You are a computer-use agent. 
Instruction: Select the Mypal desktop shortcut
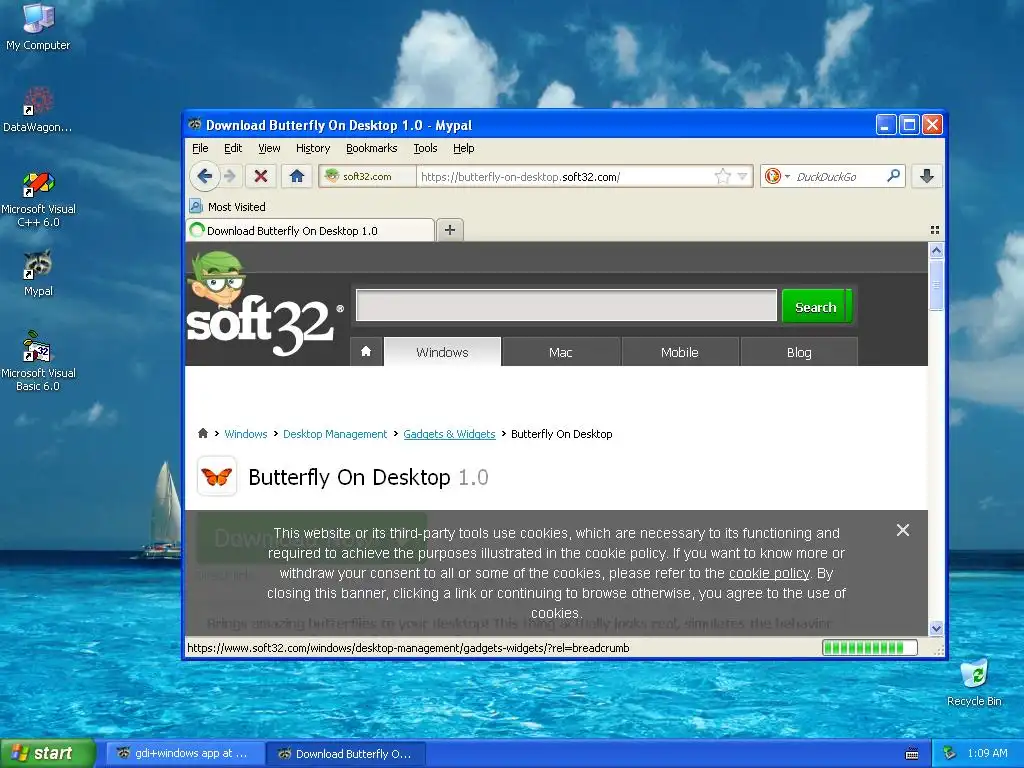(x=38, y=274)
